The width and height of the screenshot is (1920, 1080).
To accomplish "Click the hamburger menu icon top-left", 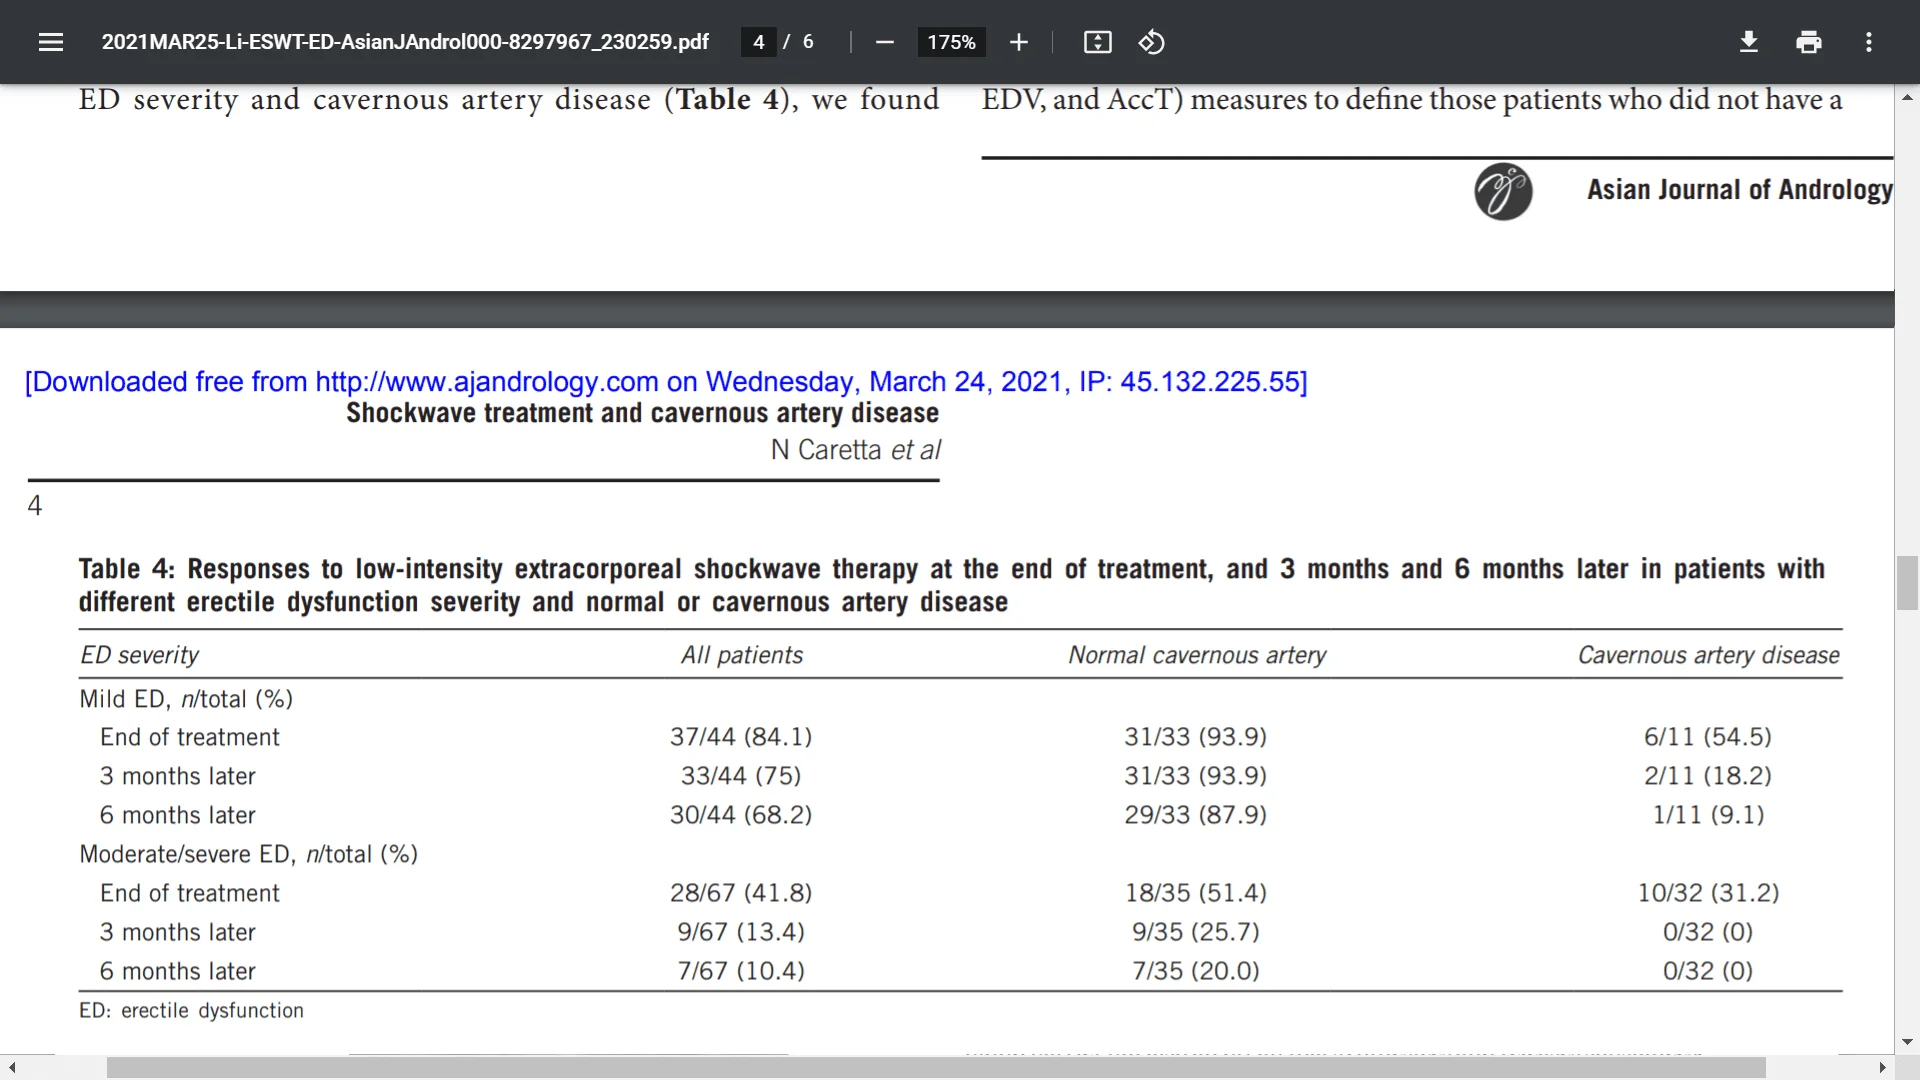I will [49, 41].
